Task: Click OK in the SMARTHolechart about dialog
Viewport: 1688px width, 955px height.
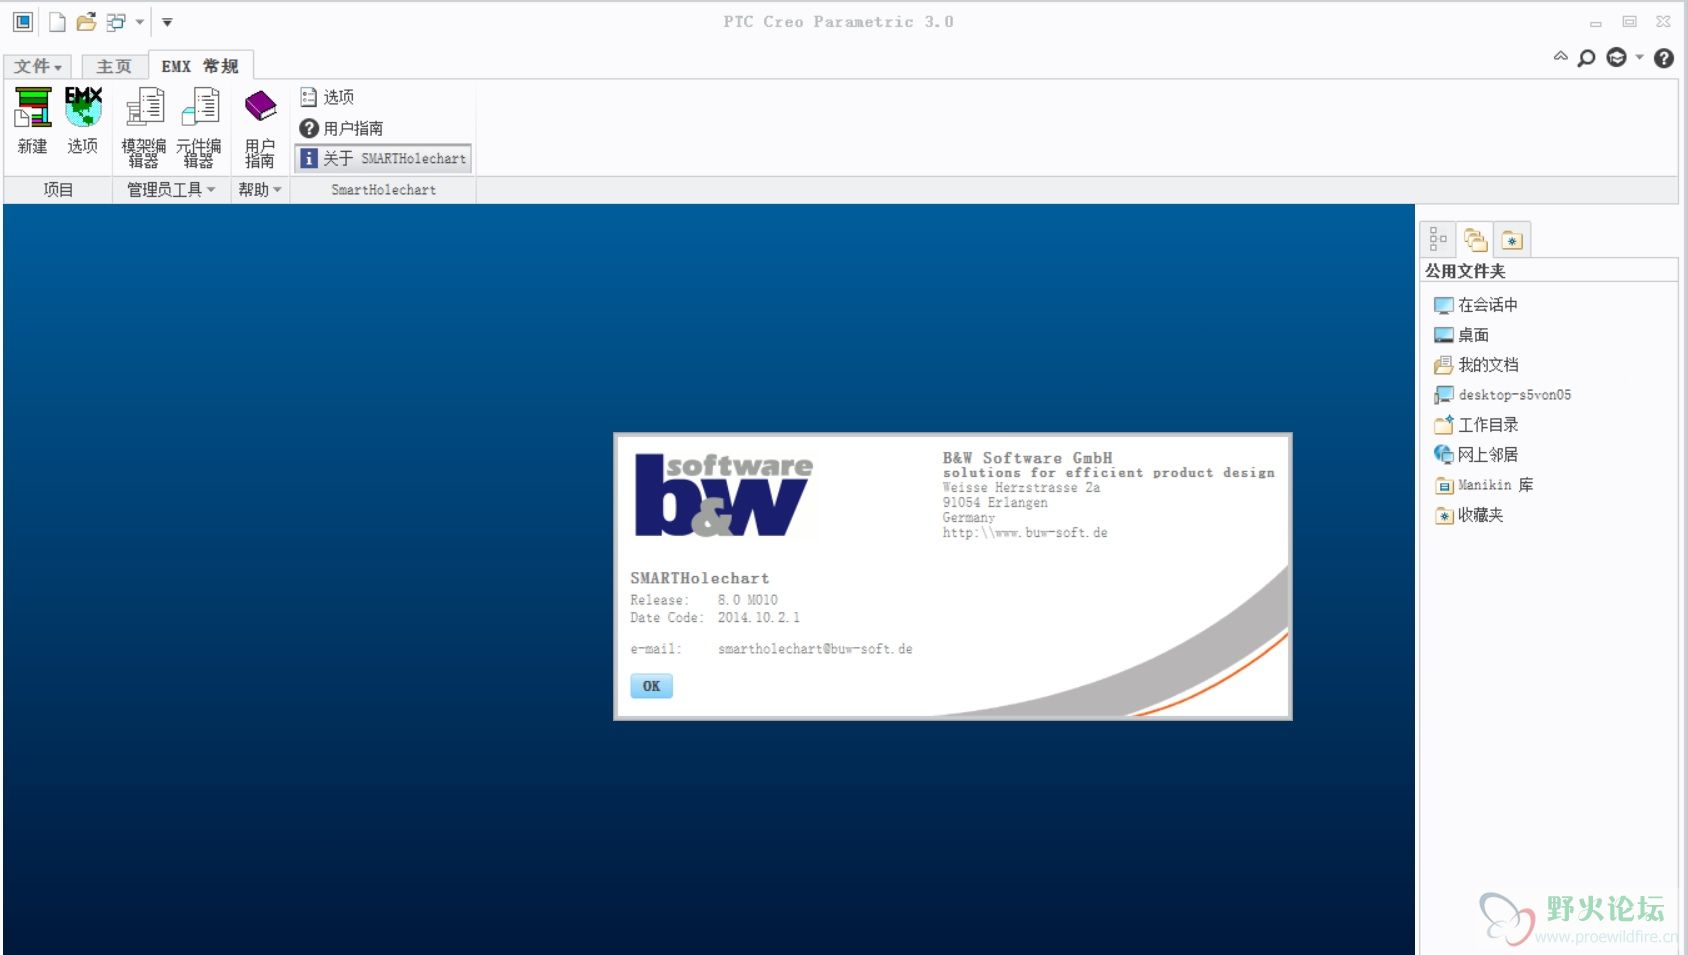Action: 651,686
